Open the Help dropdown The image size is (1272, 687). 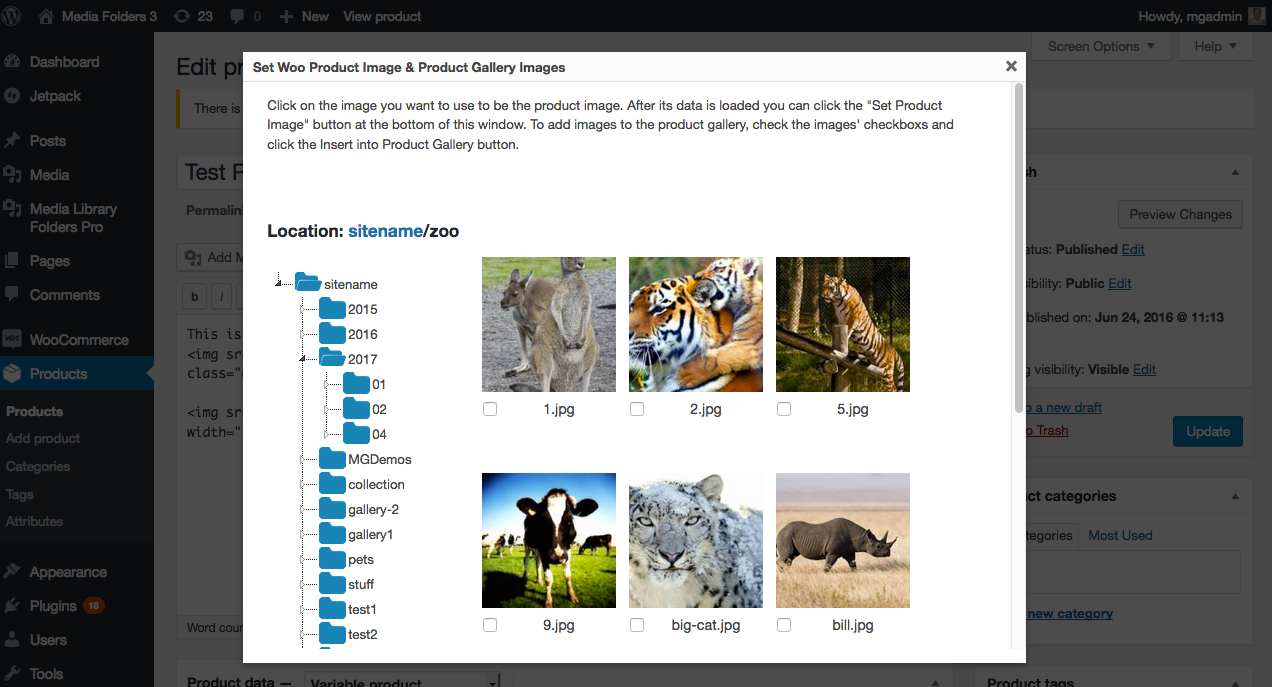(1214, 46)
